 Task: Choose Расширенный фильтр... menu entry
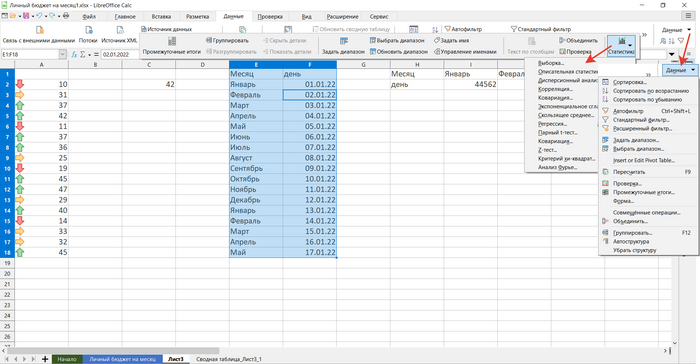click(x=642, y=129)
